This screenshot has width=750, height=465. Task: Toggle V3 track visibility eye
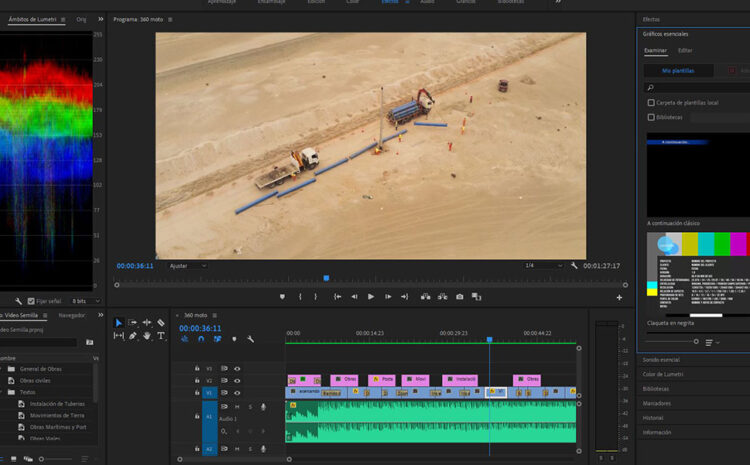coord(237,369)
